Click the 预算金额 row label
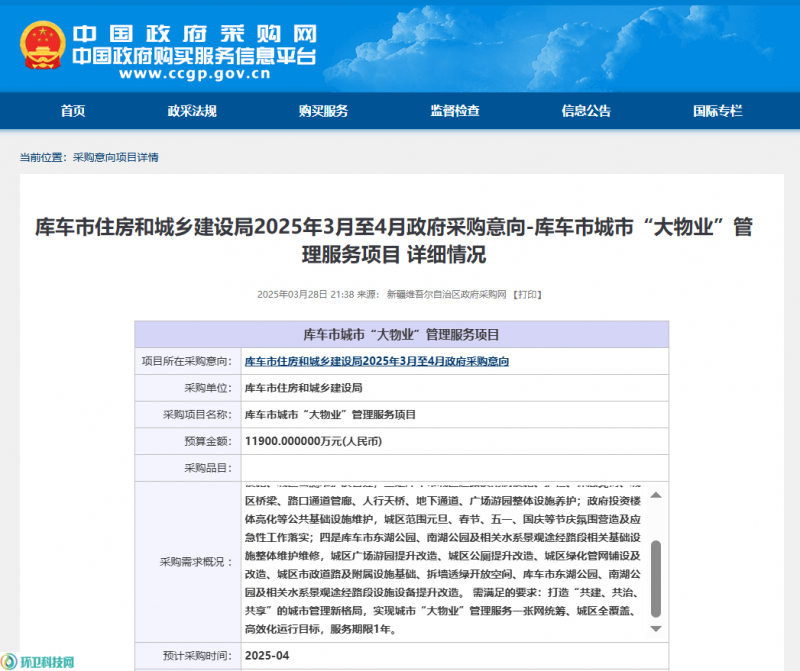This screenshot has height=671, width=800. tap(208, 441)
